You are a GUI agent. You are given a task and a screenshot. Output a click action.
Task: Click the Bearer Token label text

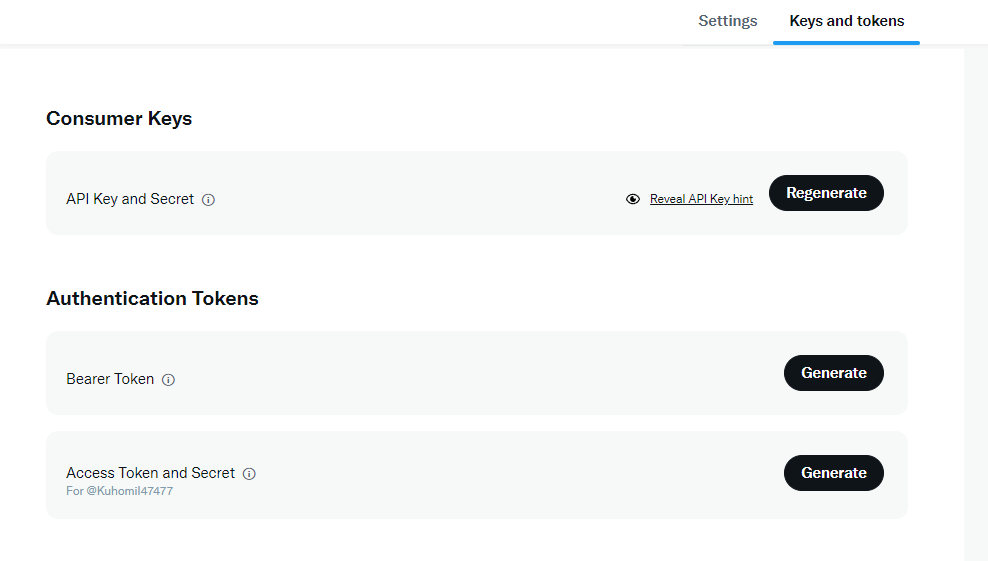coord(110,379)
